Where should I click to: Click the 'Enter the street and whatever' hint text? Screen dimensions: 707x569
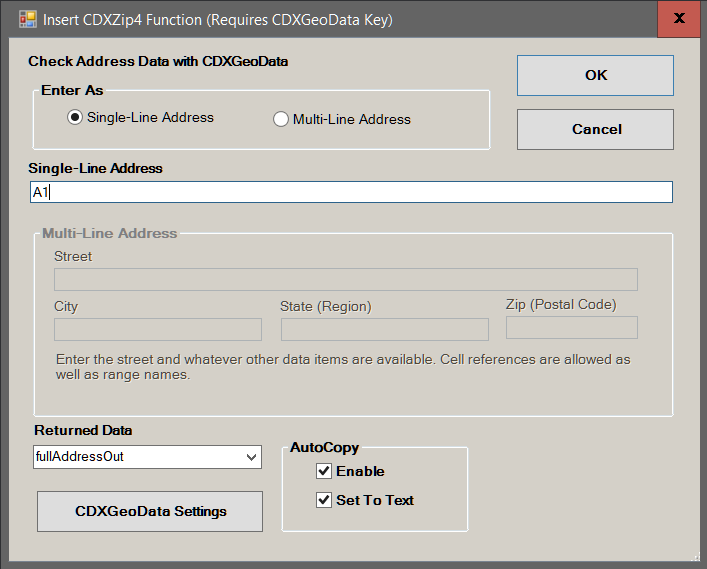[x=343, y=367]
